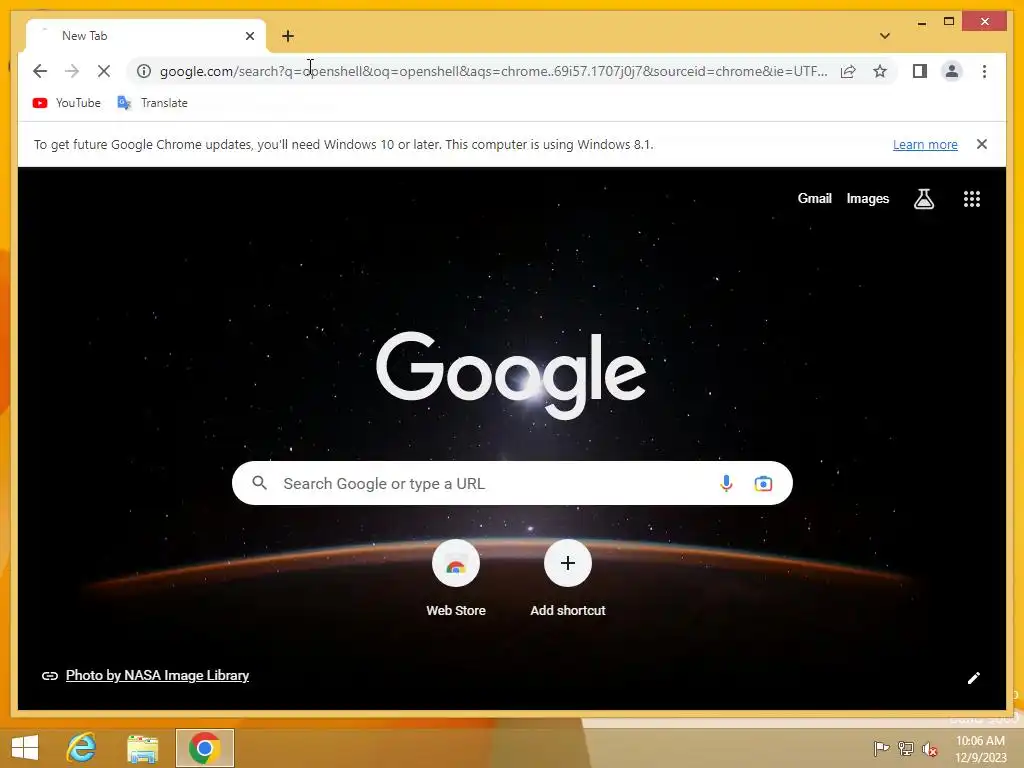Search by image with camera icon
1024x768 pixels.
point(763,483)
